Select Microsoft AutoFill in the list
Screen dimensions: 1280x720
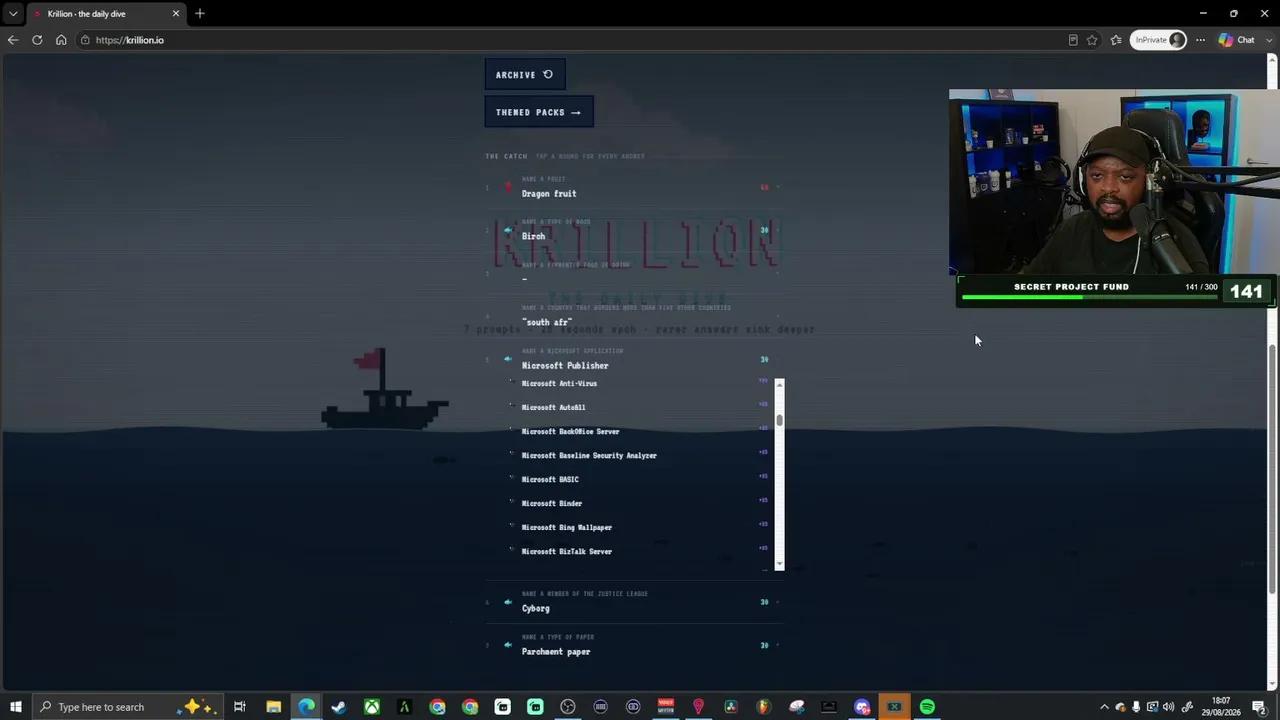coord(553,408)
